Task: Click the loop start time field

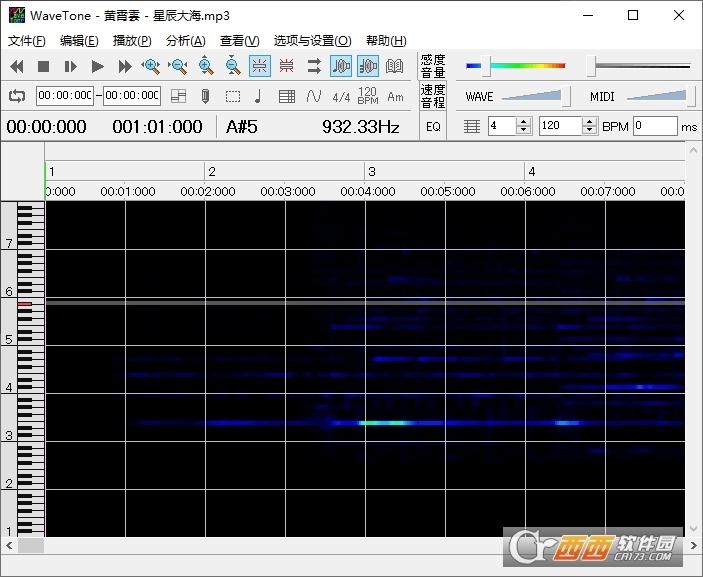Action: pos(65,95)
